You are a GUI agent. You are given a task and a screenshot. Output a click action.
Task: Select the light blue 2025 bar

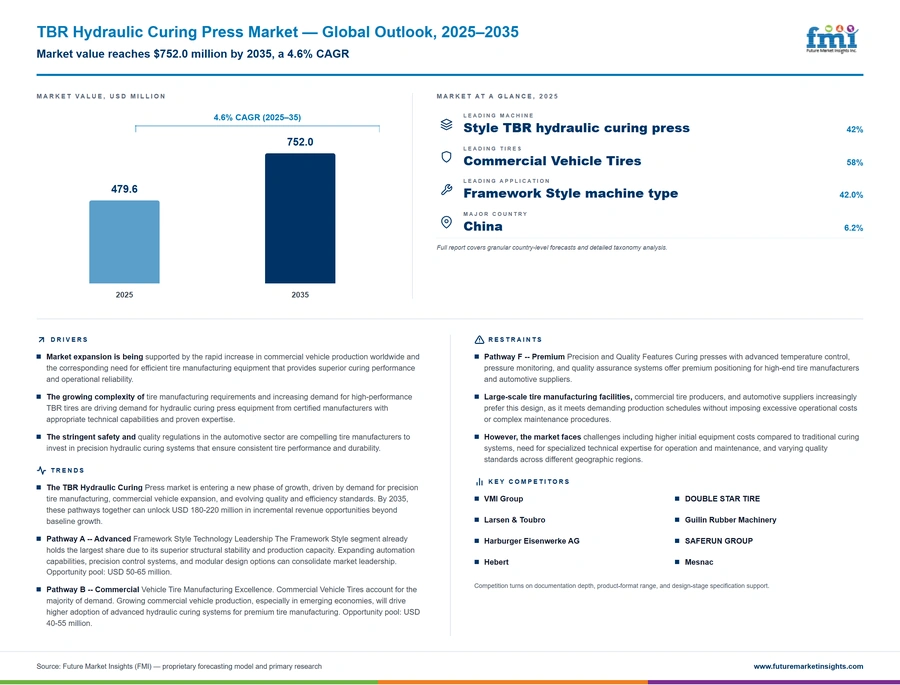[124, 242]
